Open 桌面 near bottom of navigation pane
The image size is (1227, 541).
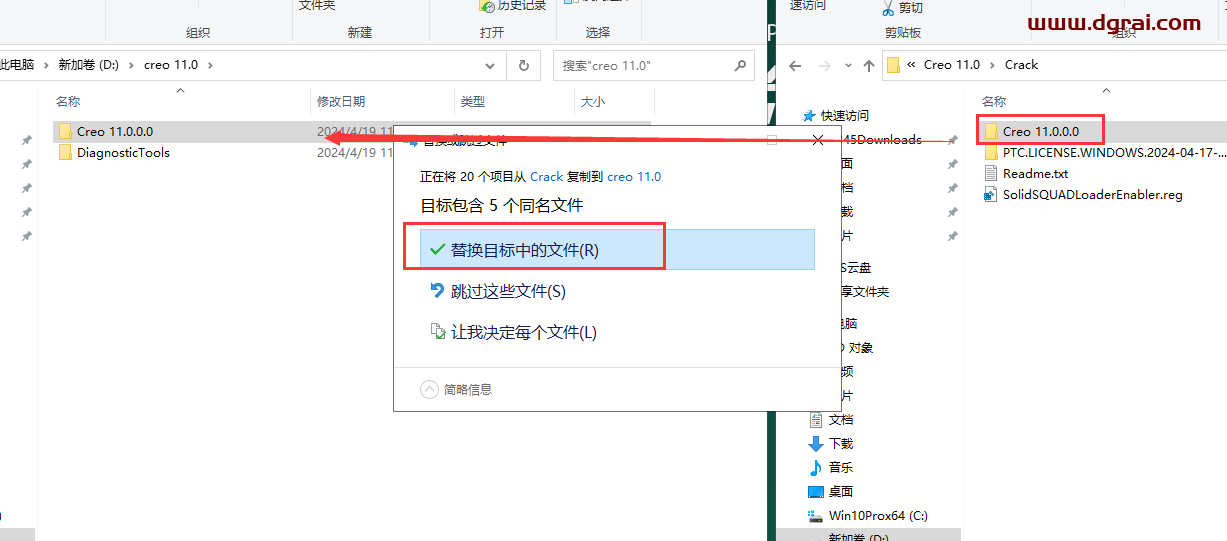coord(831,491)
